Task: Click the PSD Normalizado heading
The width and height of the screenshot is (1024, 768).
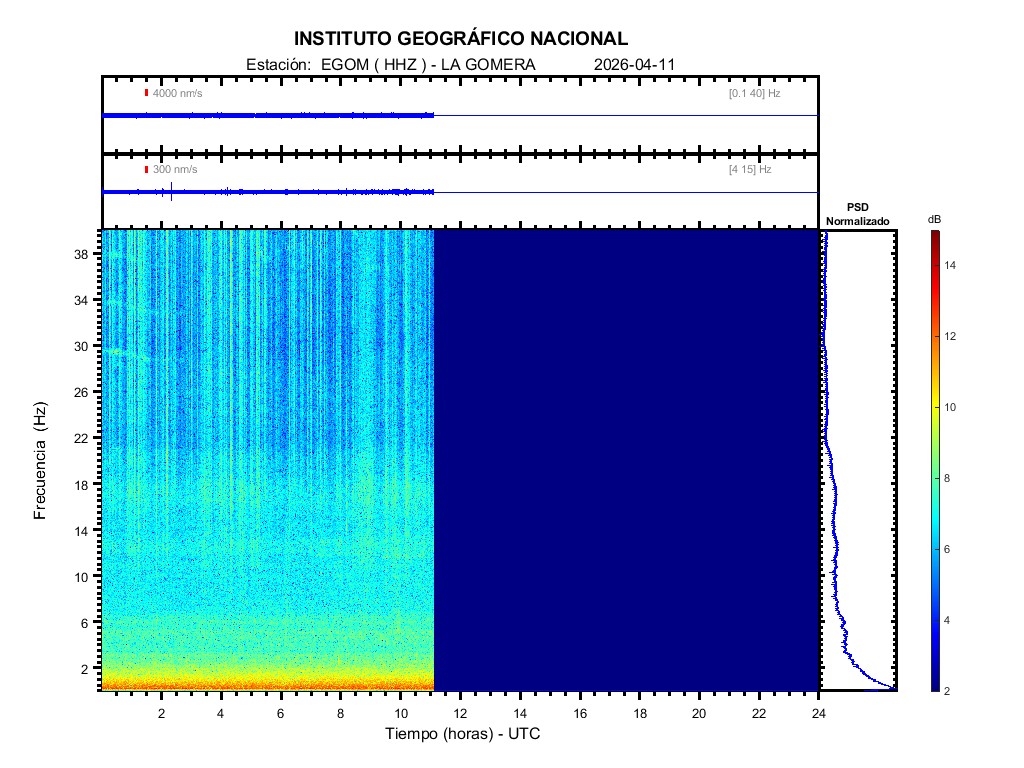Action: (858, 214)
